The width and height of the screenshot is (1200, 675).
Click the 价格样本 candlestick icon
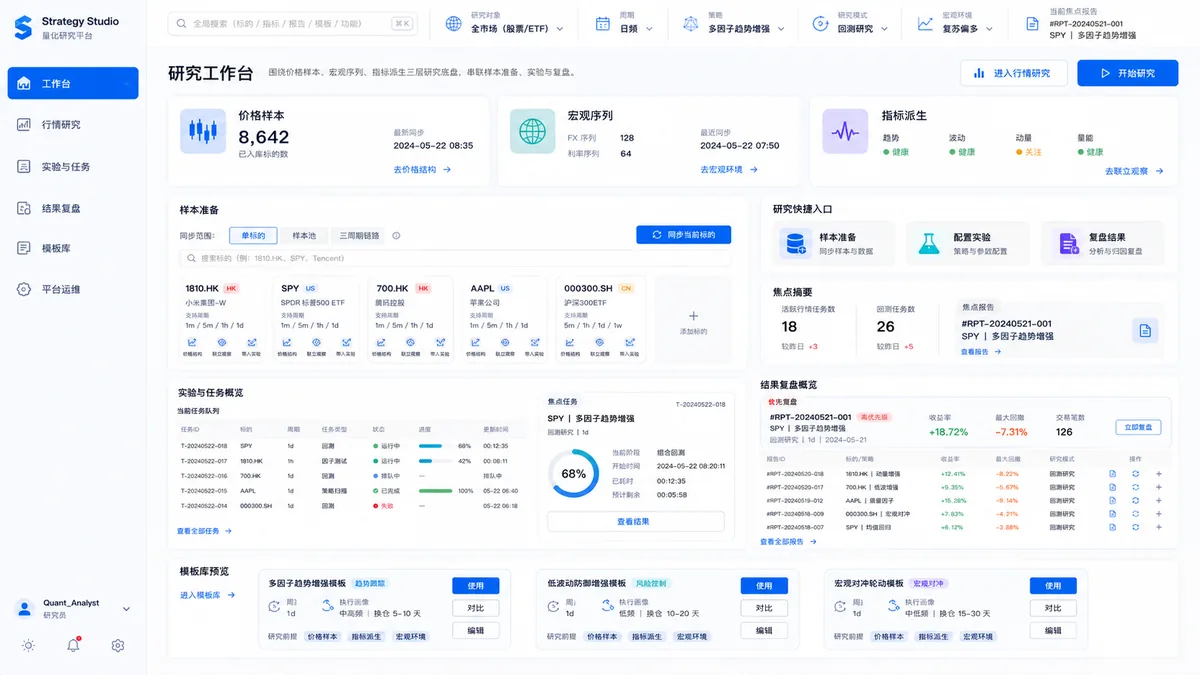[x=203, y=131]
